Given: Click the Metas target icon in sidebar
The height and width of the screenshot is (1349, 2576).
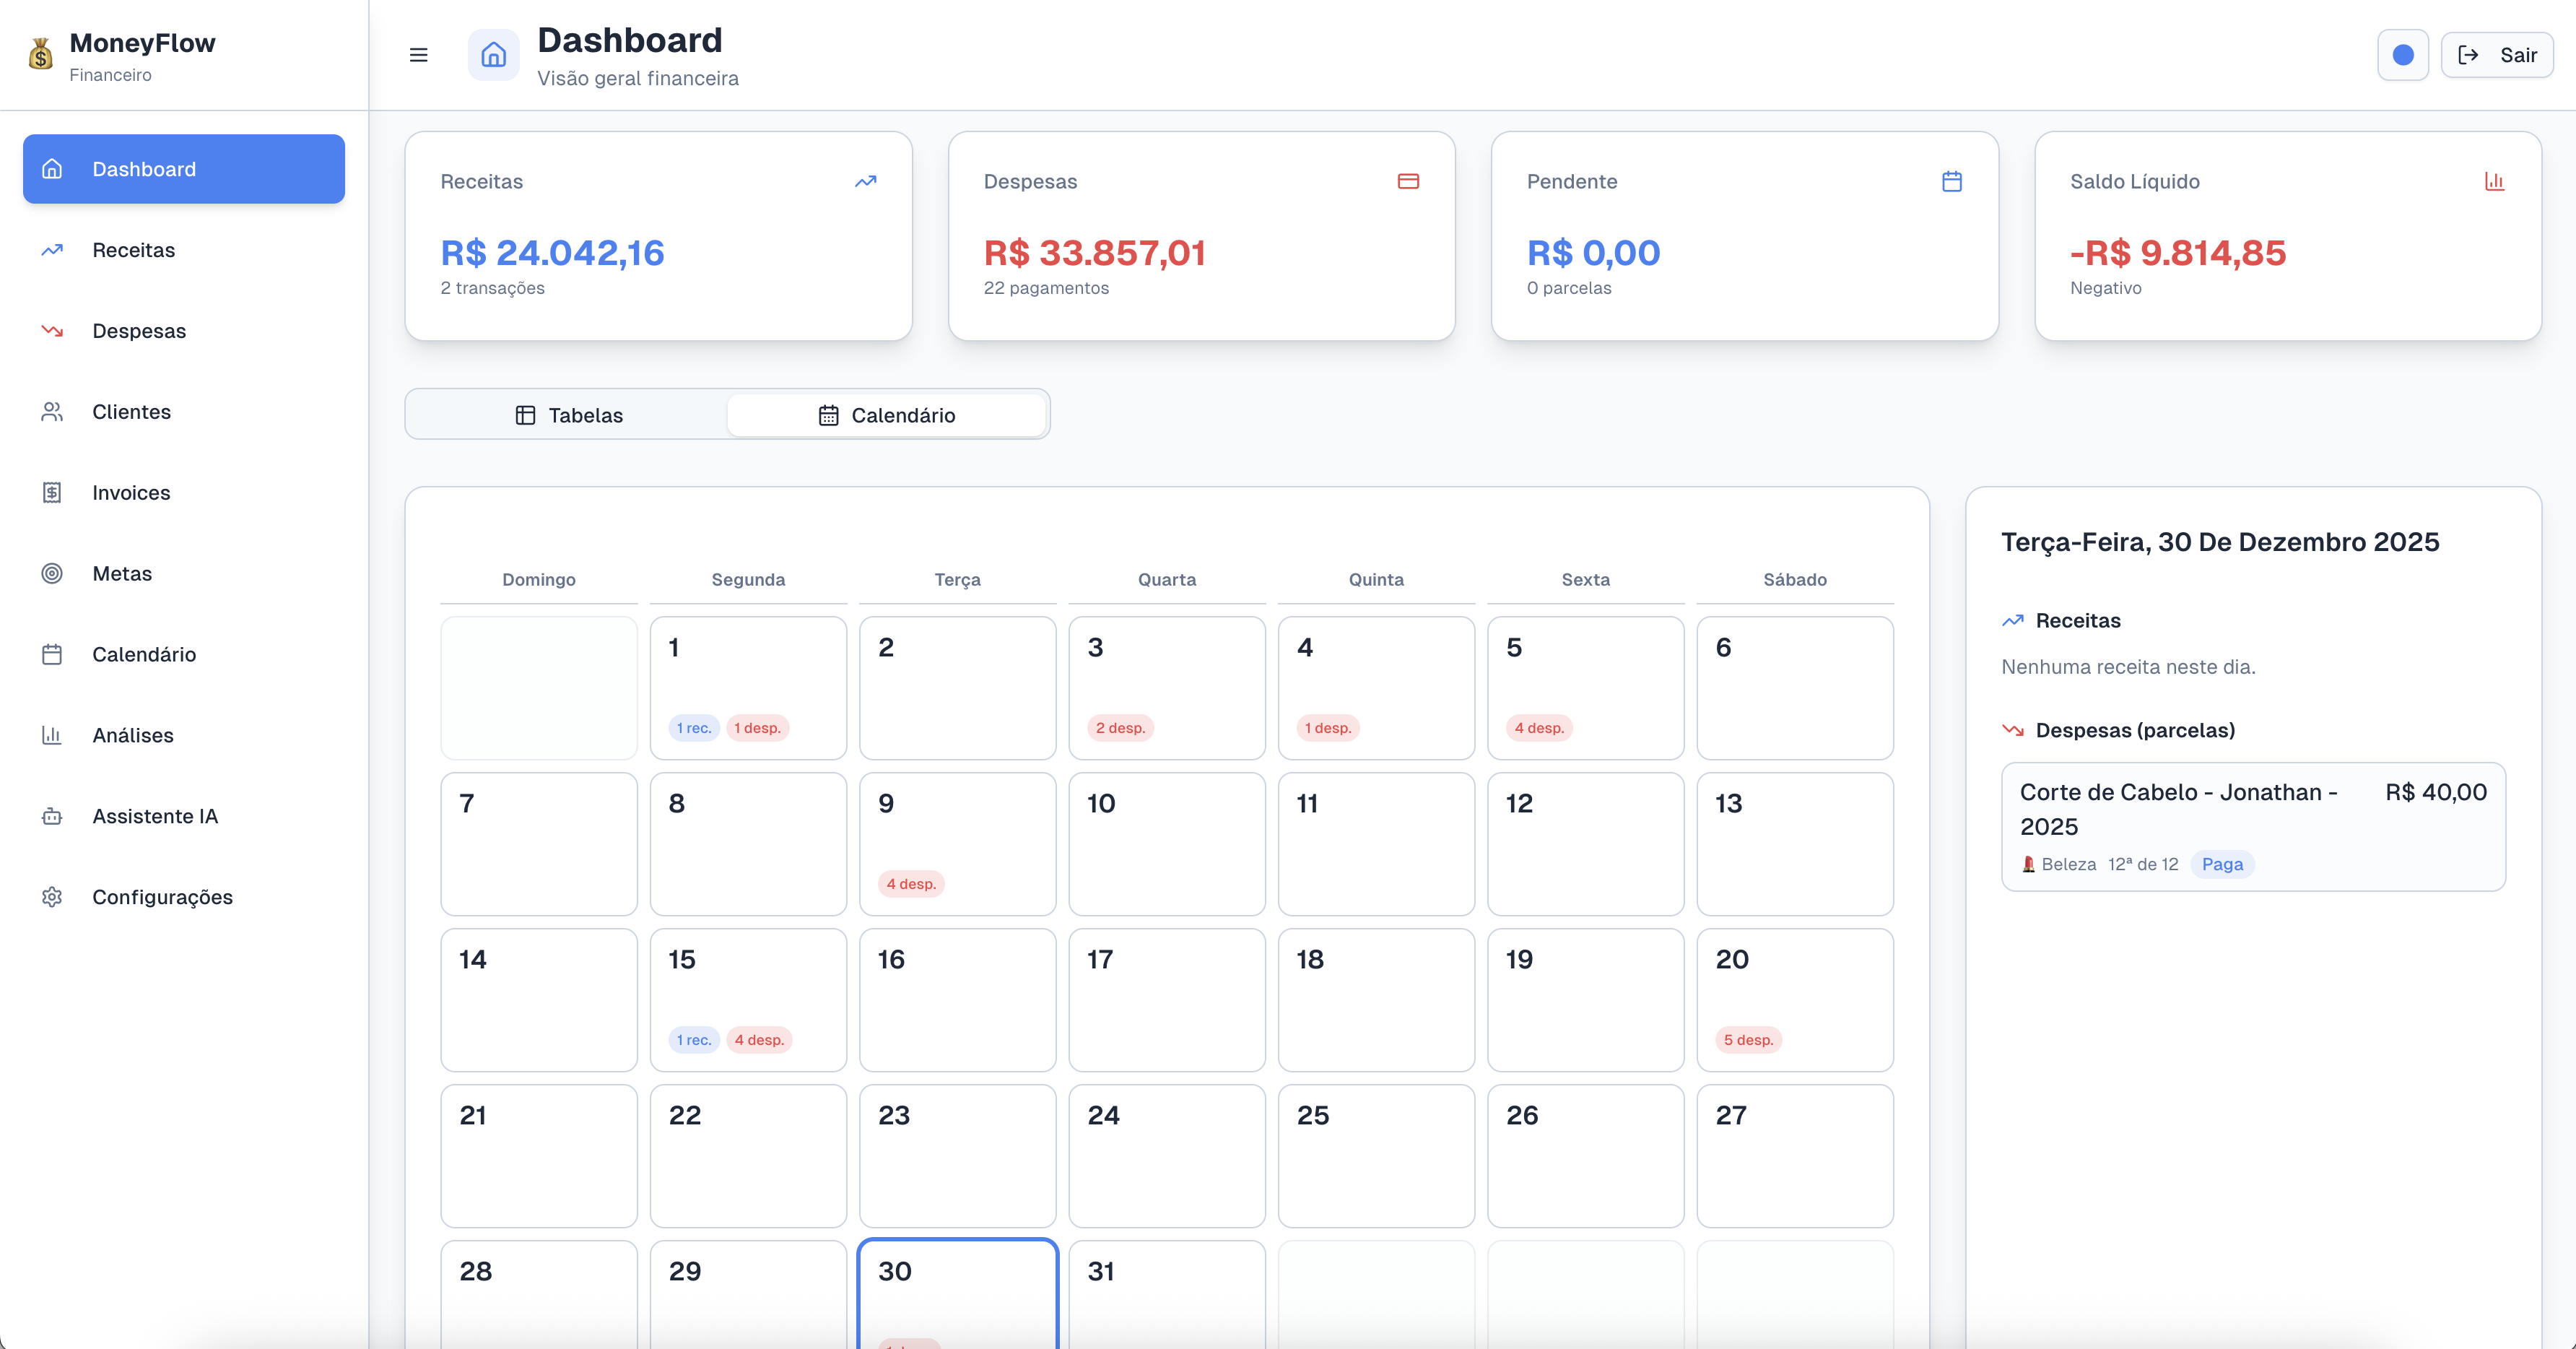Looking at the screenshot, I should [x=52, y=573].
